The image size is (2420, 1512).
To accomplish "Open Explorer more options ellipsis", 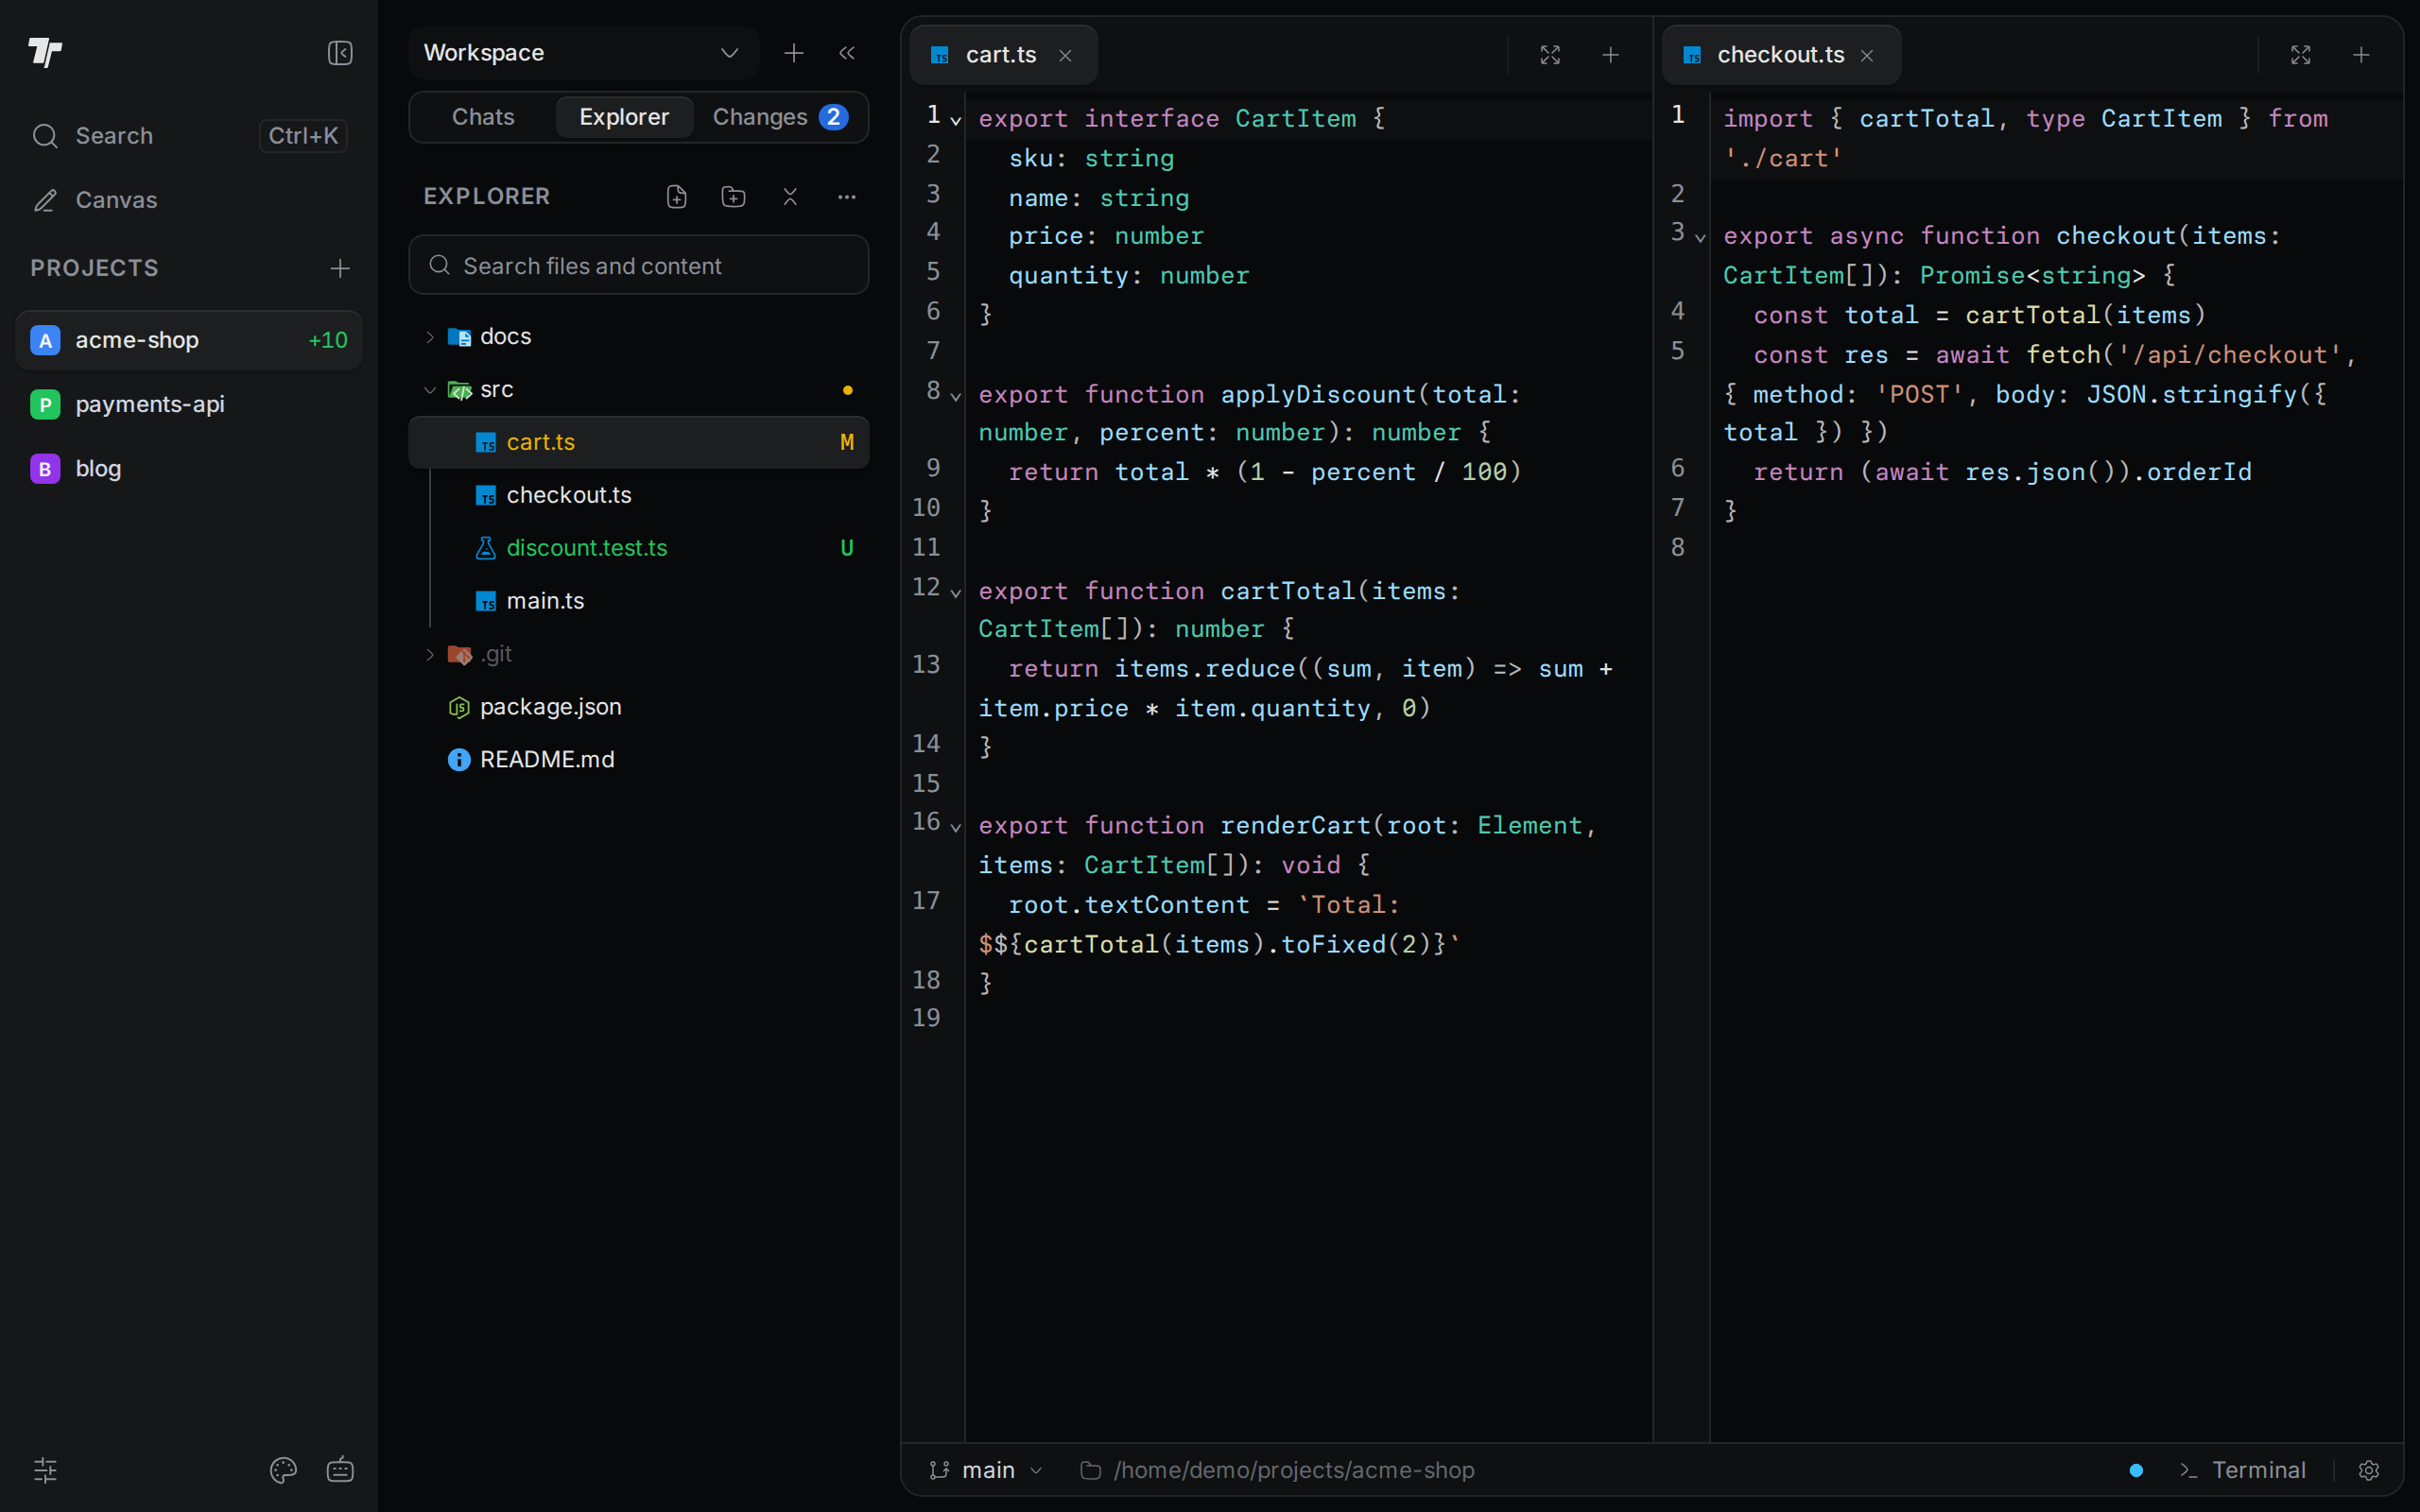I will pyautogui.click(x=847, y=197).
